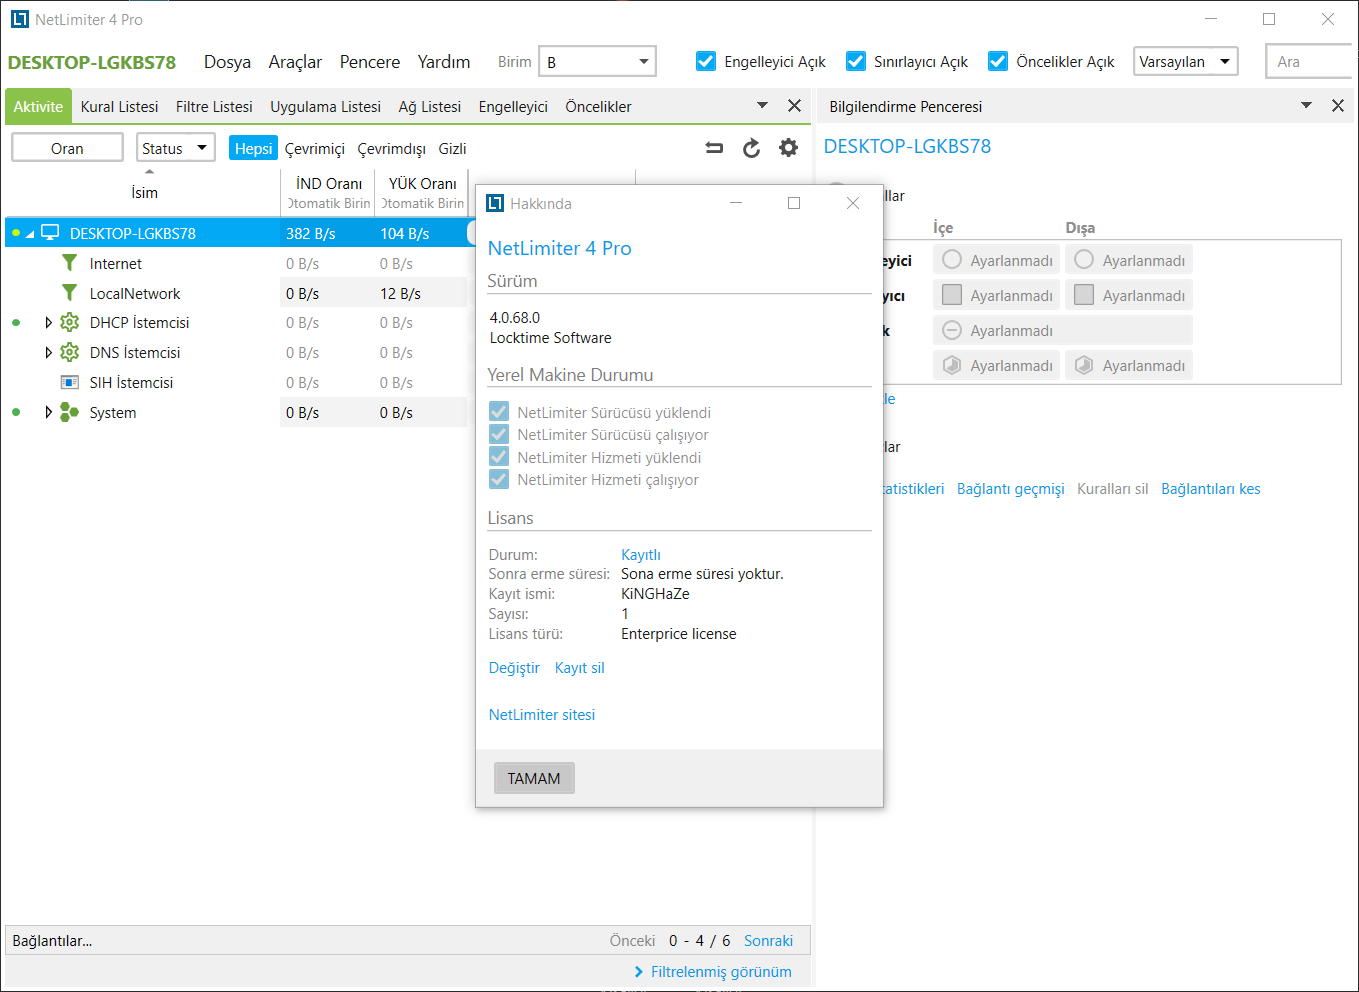Click the swap arrows icon in Activity toolbar
This screenshot has width=1359, height=992.
coord(714,148)
